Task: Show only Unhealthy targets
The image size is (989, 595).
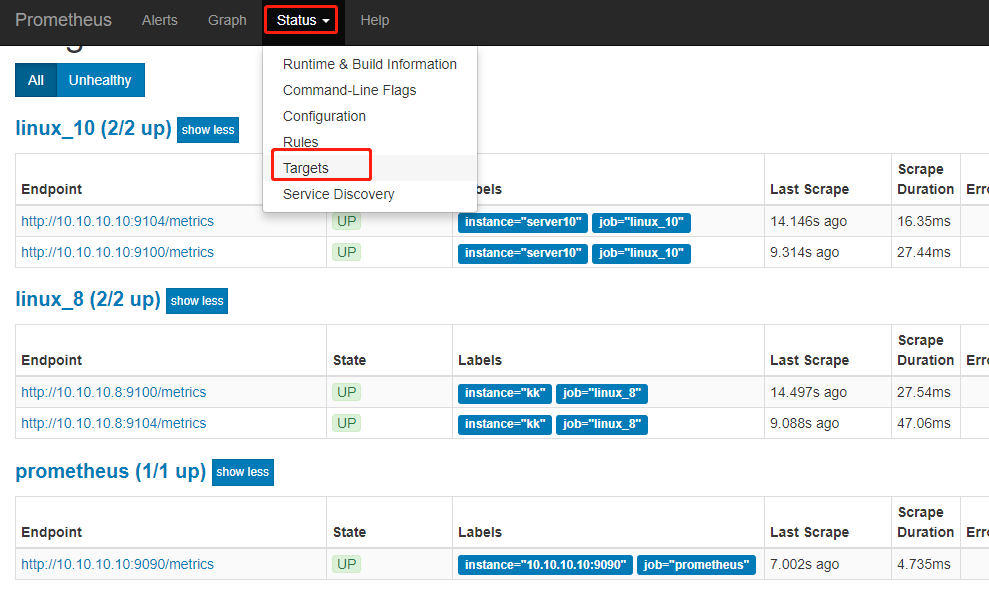Action: (100, 80)
